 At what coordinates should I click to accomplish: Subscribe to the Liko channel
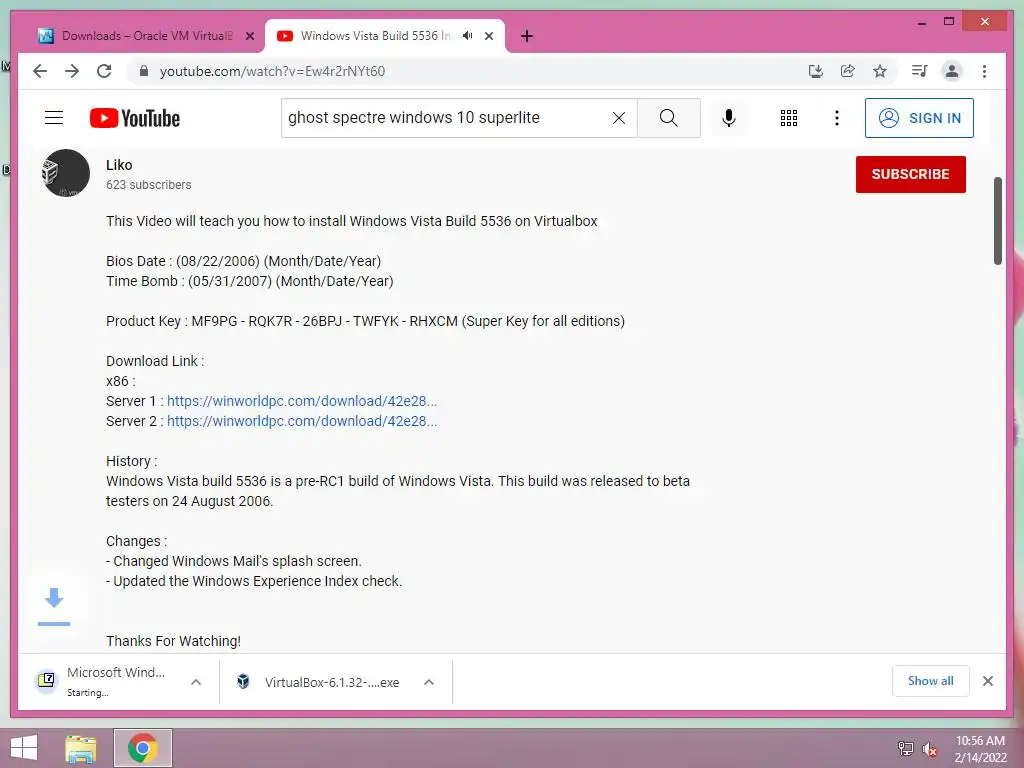(x=910, y=174)
